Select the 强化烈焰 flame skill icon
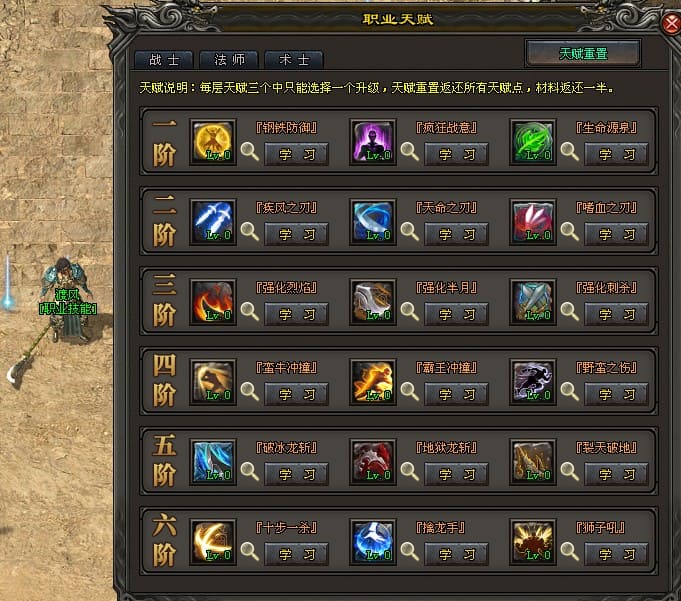The width and height of the screenshot is (681, 601). [213, 302]
